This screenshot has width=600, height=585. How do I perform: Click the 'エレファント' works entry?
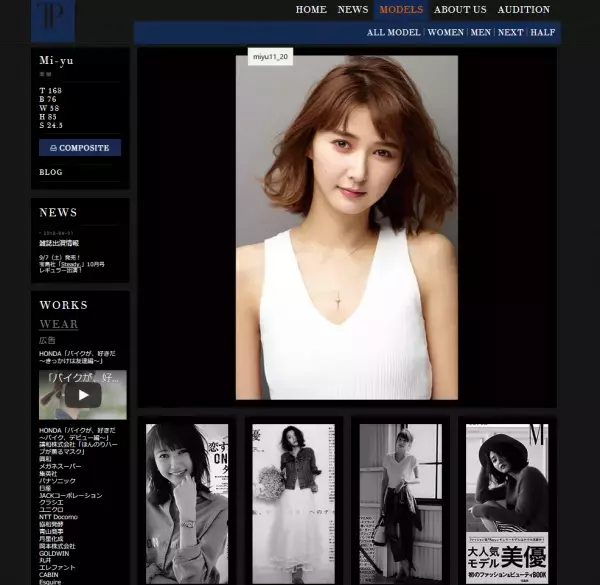[57, 567]
